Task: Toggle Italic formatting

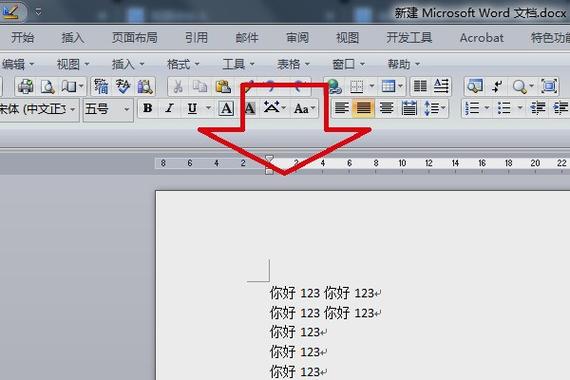Action: click(x=169, y=108)
